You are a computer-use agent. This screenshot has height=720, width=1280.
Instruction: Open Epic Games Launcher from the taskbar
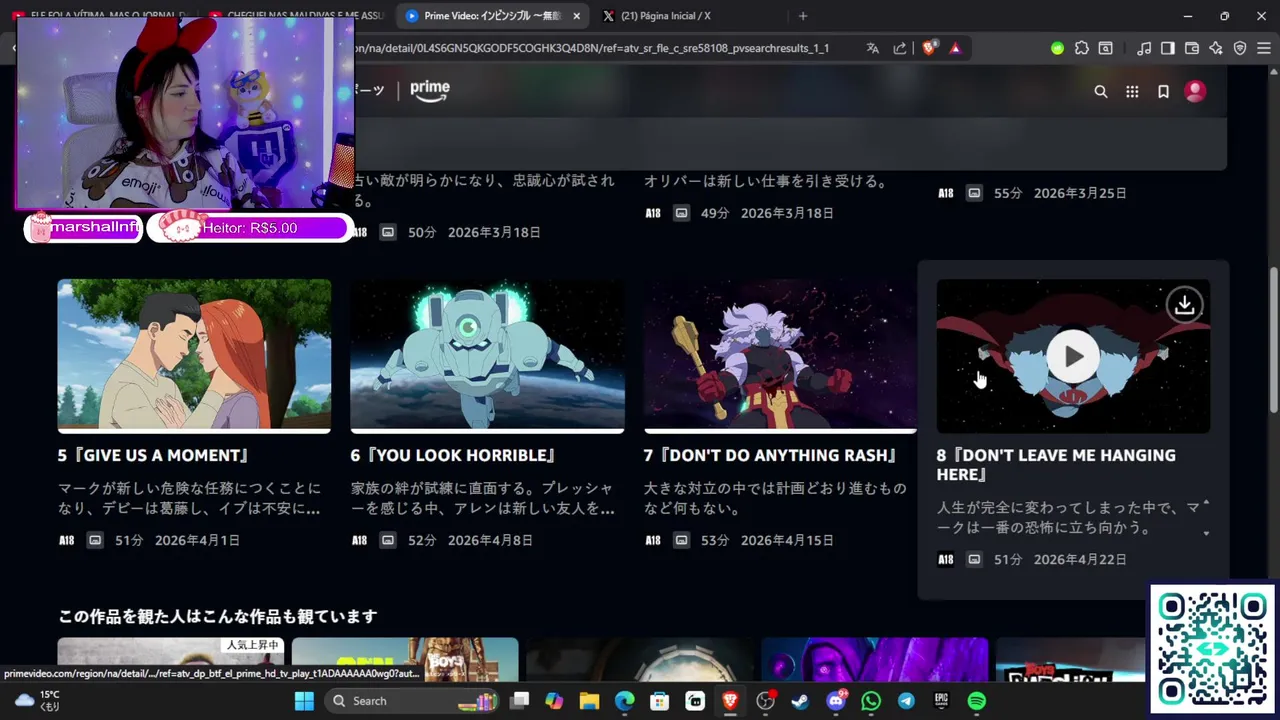pos(941,701)
